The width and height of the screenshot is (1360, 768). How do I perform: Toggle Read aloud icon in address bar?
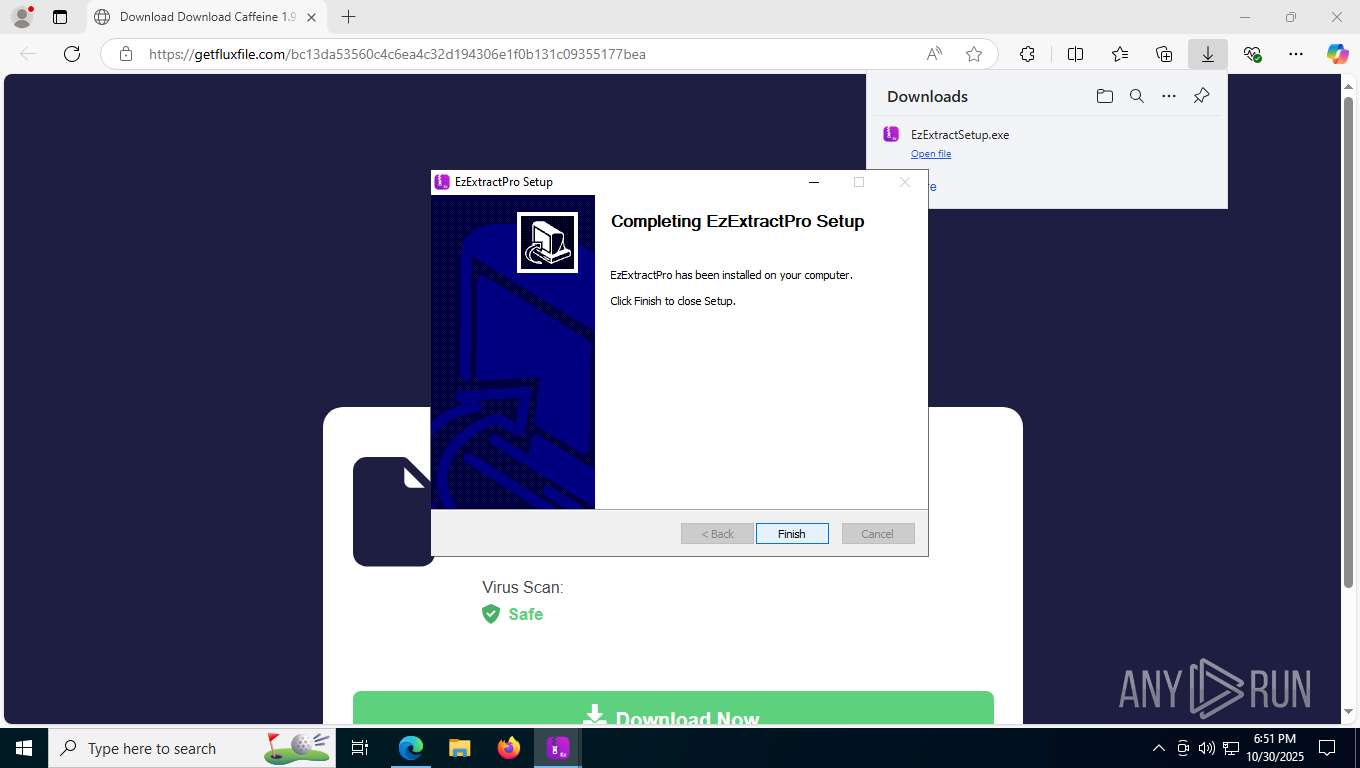click(x=934, y=54)
